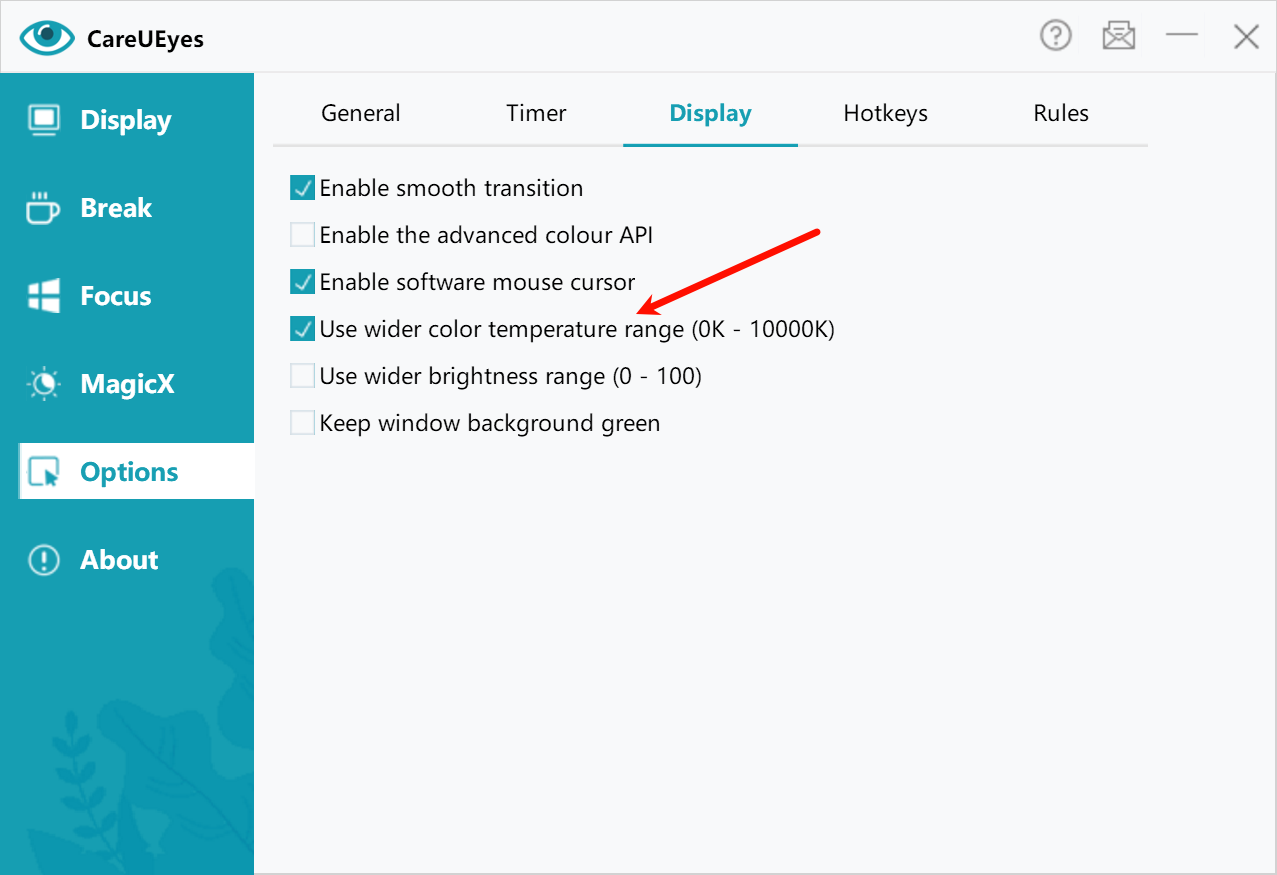Uncheck Enable software mouse cursor

pyautogui.click(x=302, y=282)
